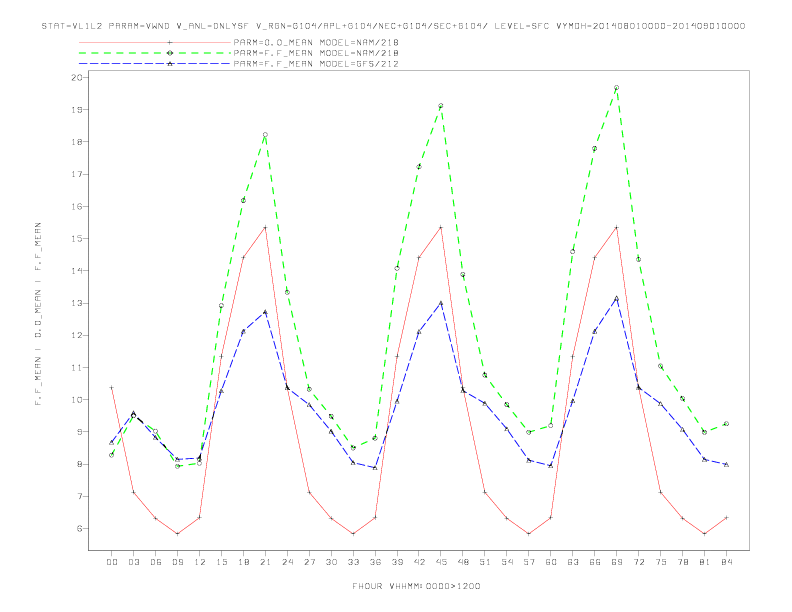Click the blue GFS triangle marker at hour 36
Image resolution: width=792 pixels, height=612 pixels.
tap(375, 468)
